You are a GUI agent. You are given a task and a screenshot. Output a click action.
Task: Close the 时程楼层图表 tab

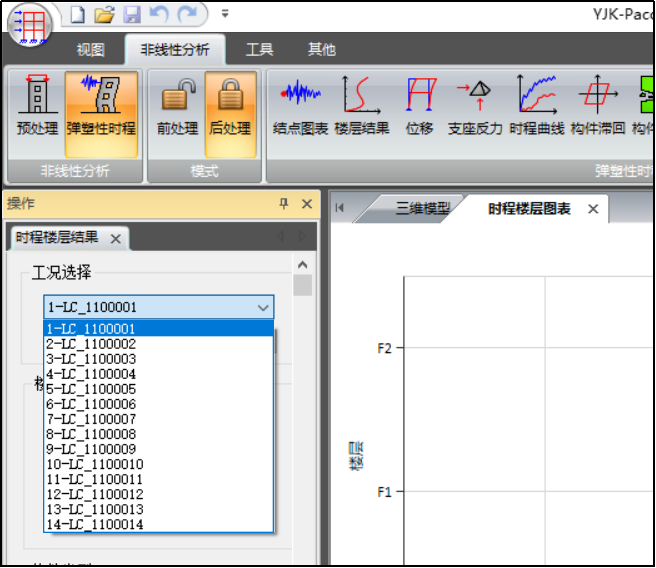click(x=593, y=209)
